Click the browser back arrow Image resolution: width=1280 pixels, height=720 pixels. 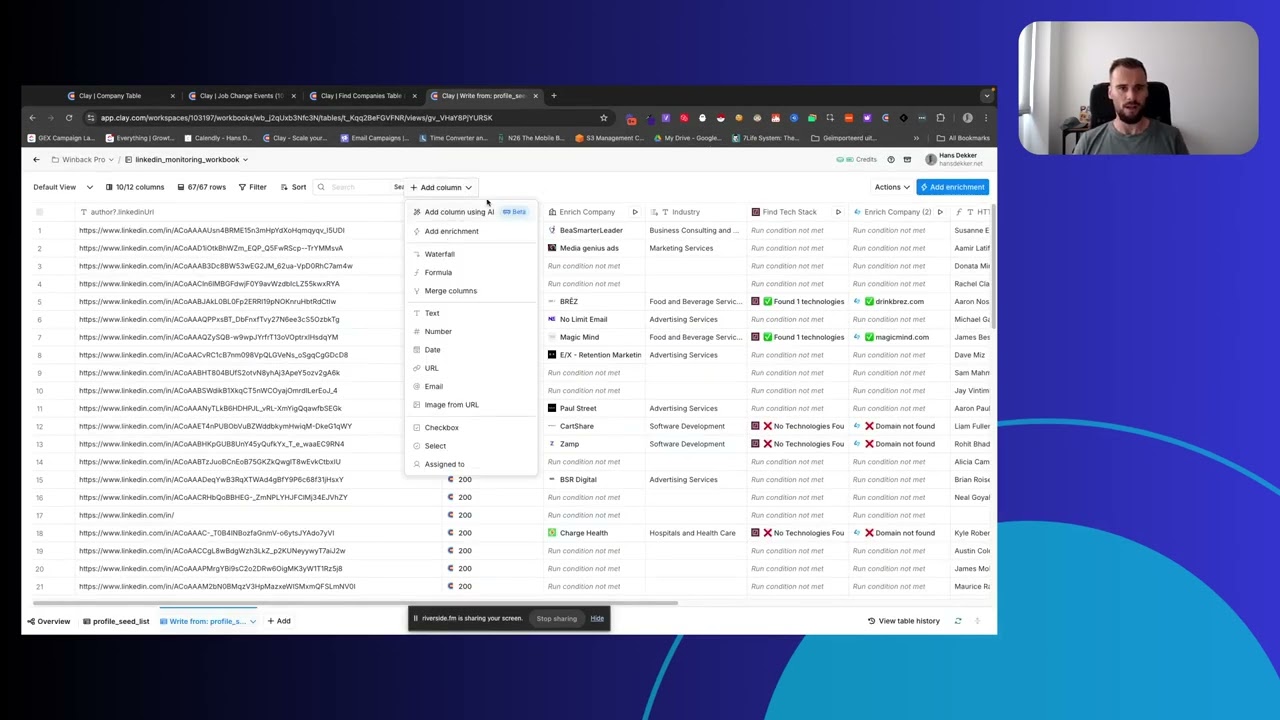[x=32, y=118]
